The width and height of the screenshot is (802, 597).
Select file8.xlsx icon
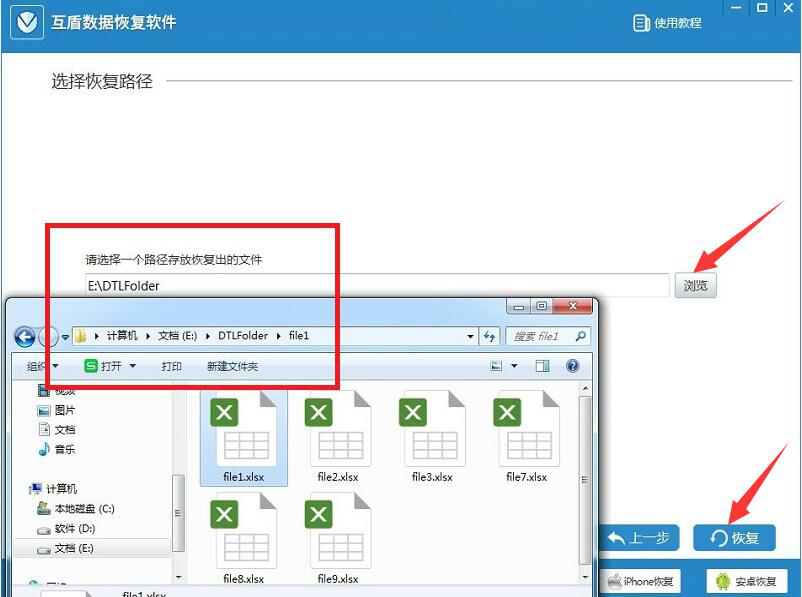click(x=243, y=538)
